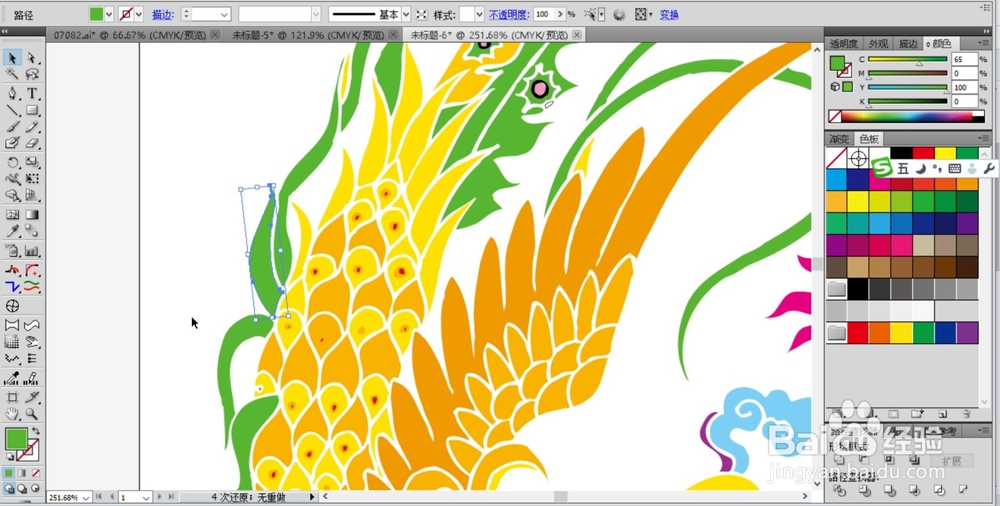This screenshot has width=1000, height=506.
Task: Select the Direct Selection tool
Action: 33,58
